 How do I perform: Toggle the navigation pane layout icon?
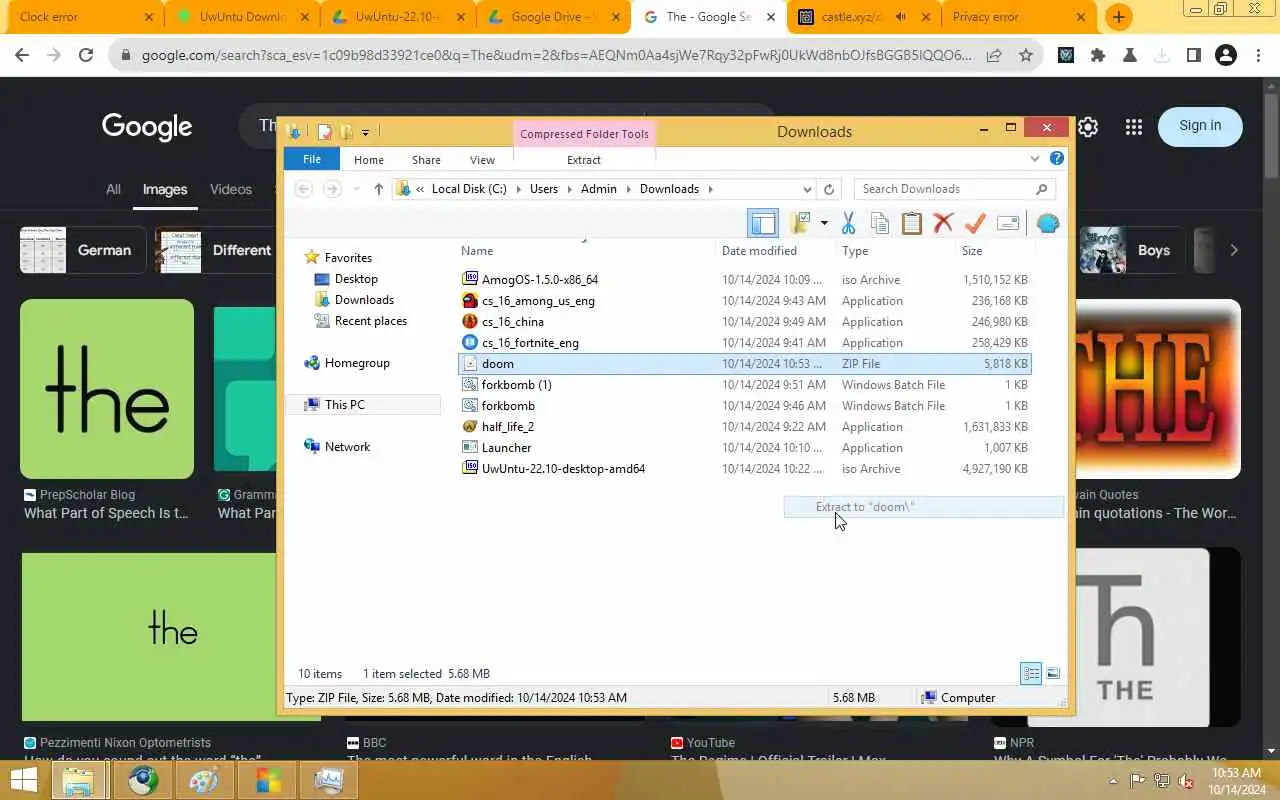(763, 223)
